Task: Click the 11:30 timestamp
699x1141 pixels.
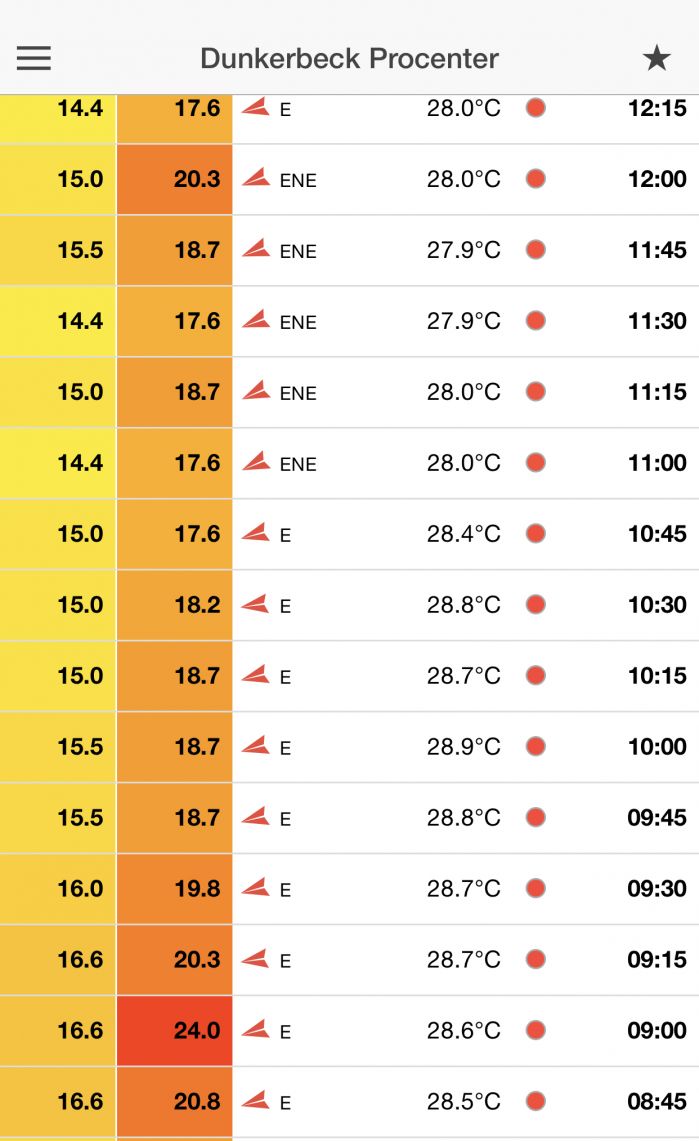Action: point(657,321)
